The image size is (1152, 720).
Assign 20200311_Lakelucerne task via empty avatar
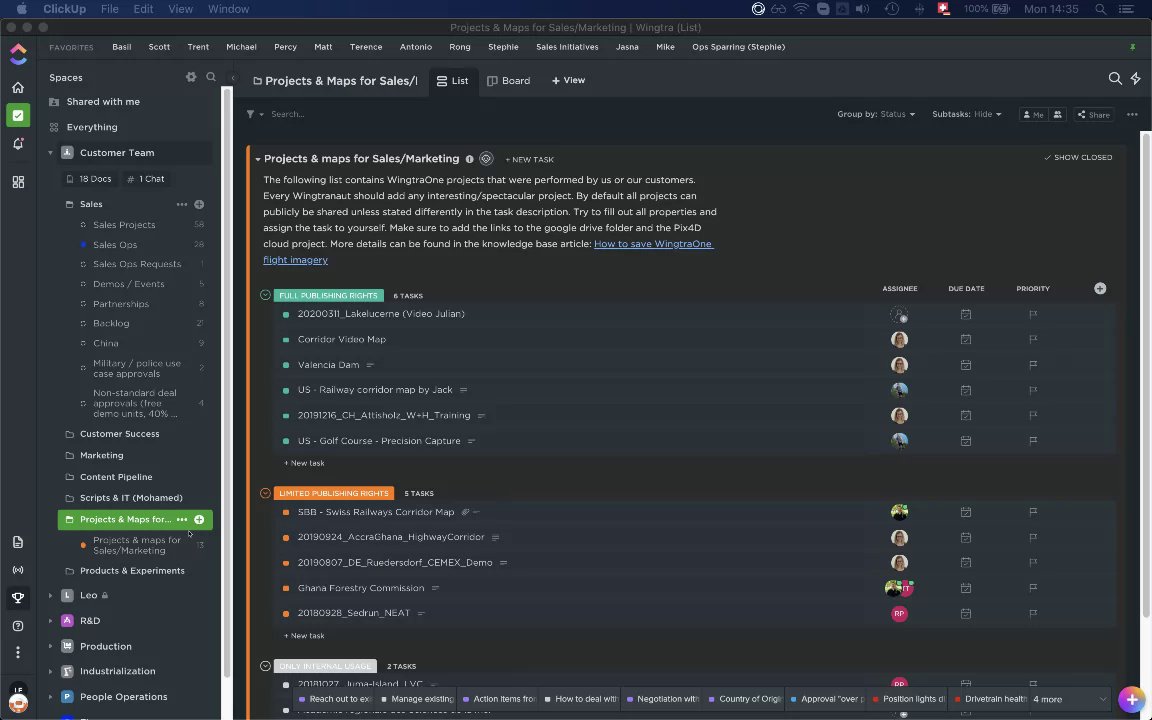pos(899,314)
